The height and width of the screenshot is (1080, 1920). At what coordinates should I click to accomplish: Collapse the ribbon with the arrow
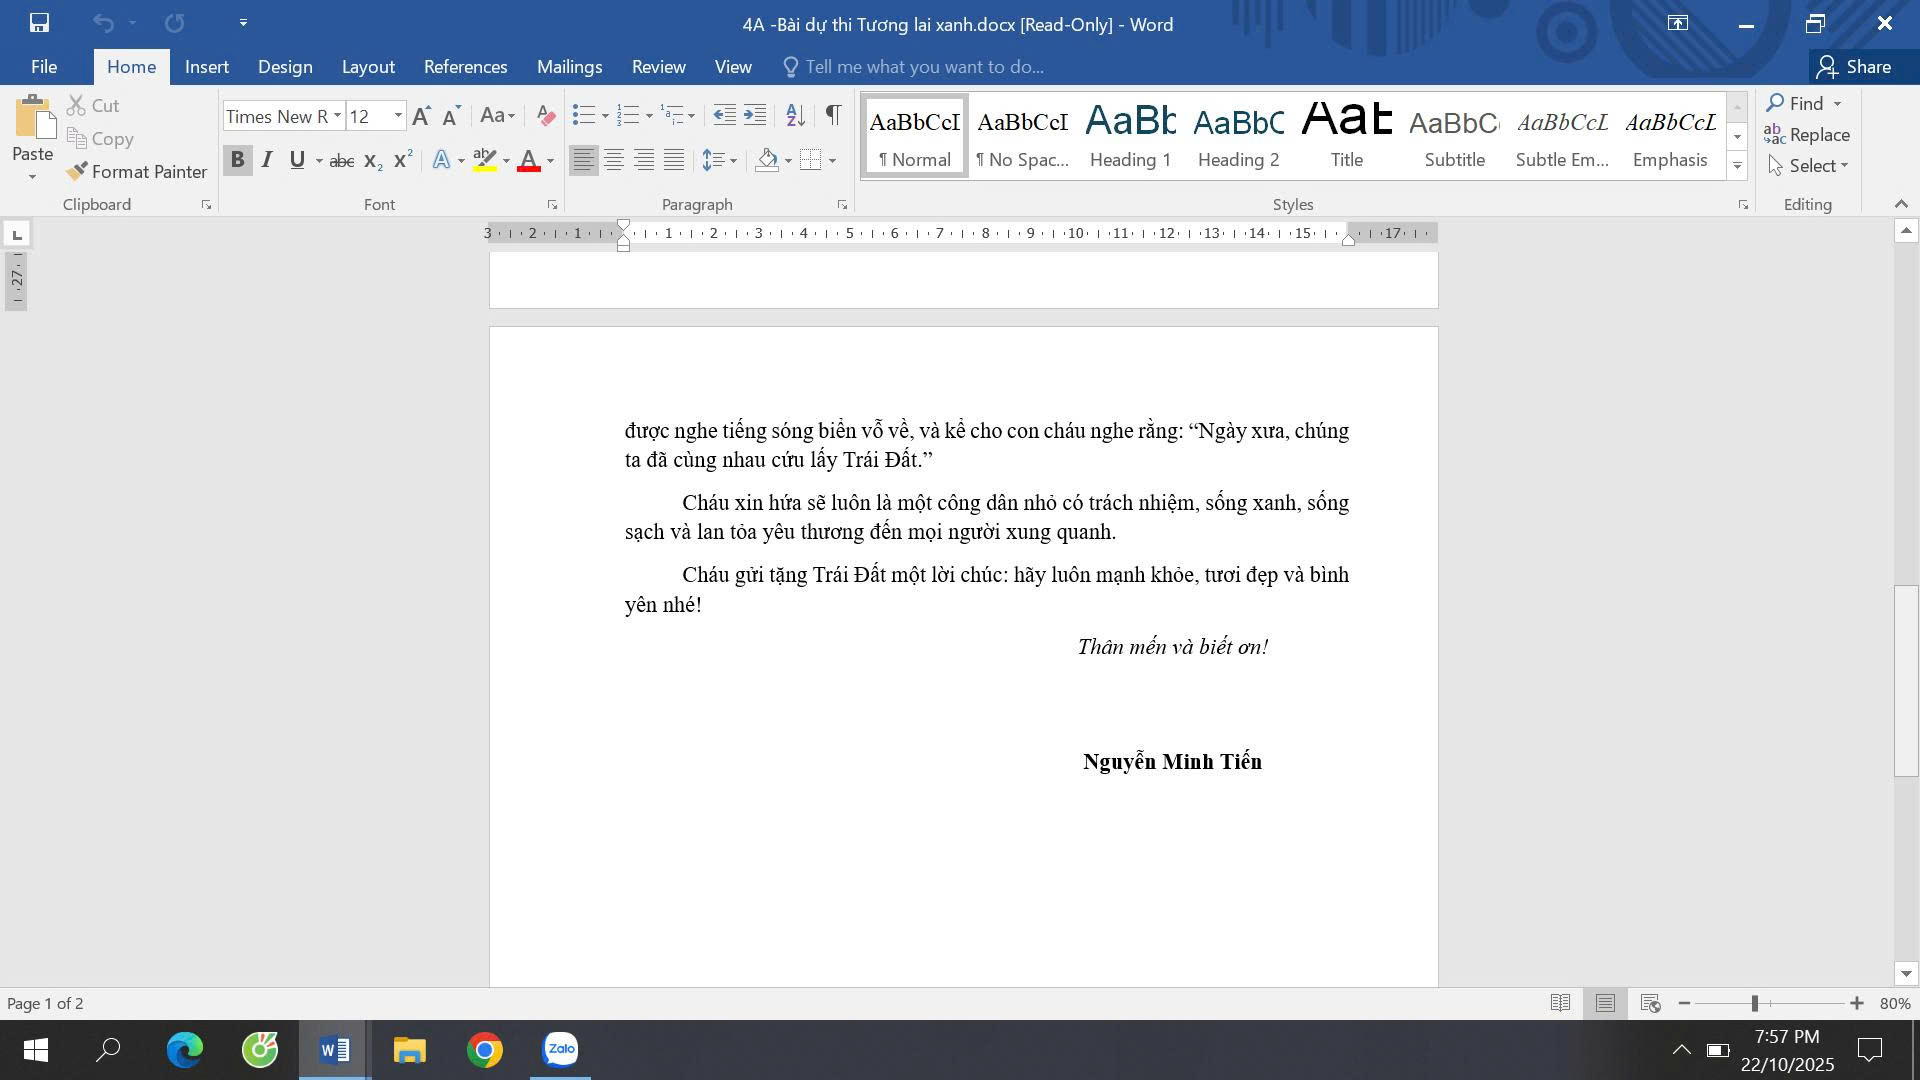coord(1901,204)
